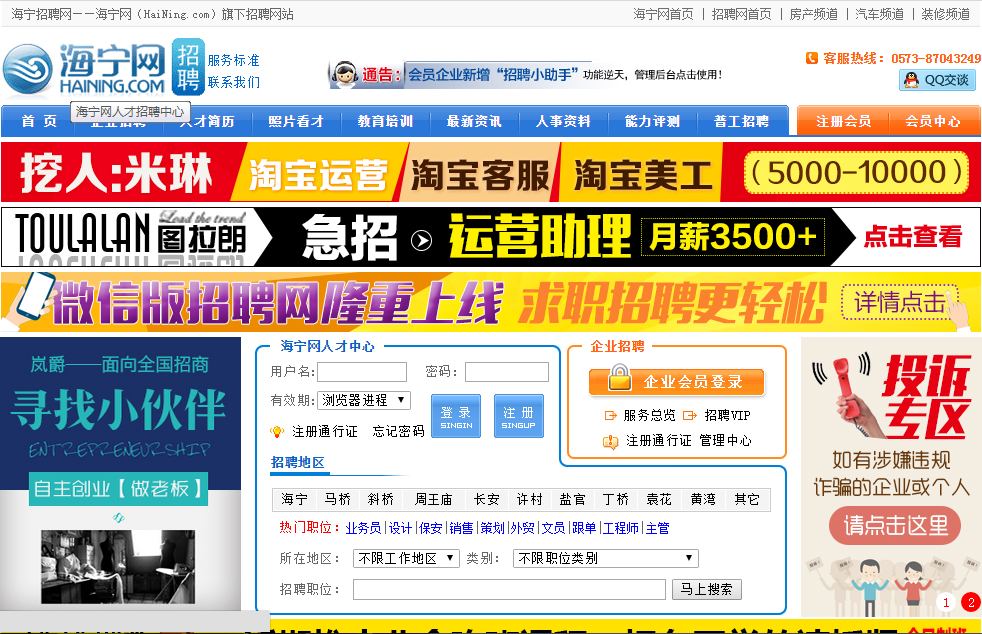Screen dimensions: 982x634
Task: Visit the 汽车频道 top link
Action: pos(879,14)
